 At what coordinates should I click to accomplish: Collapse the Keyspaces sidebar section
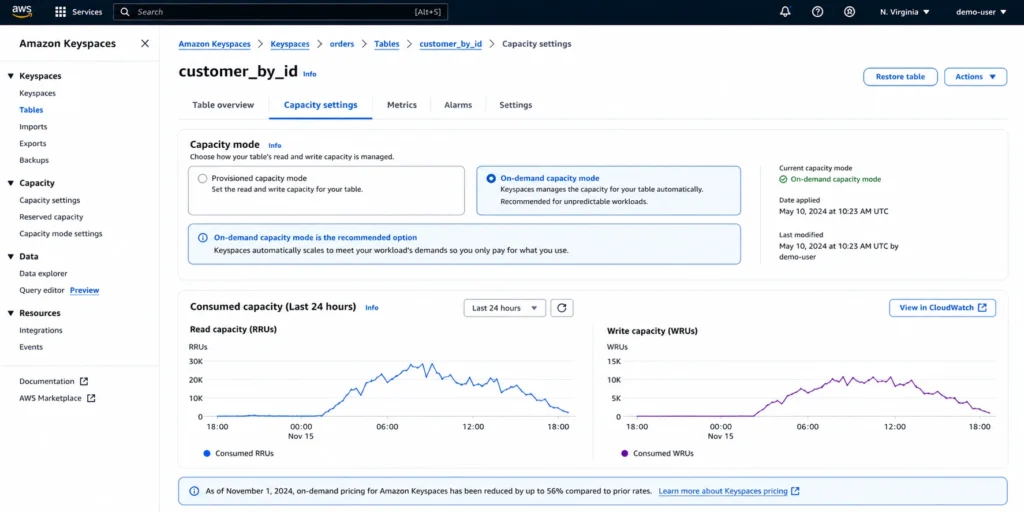tap(10, 76)
